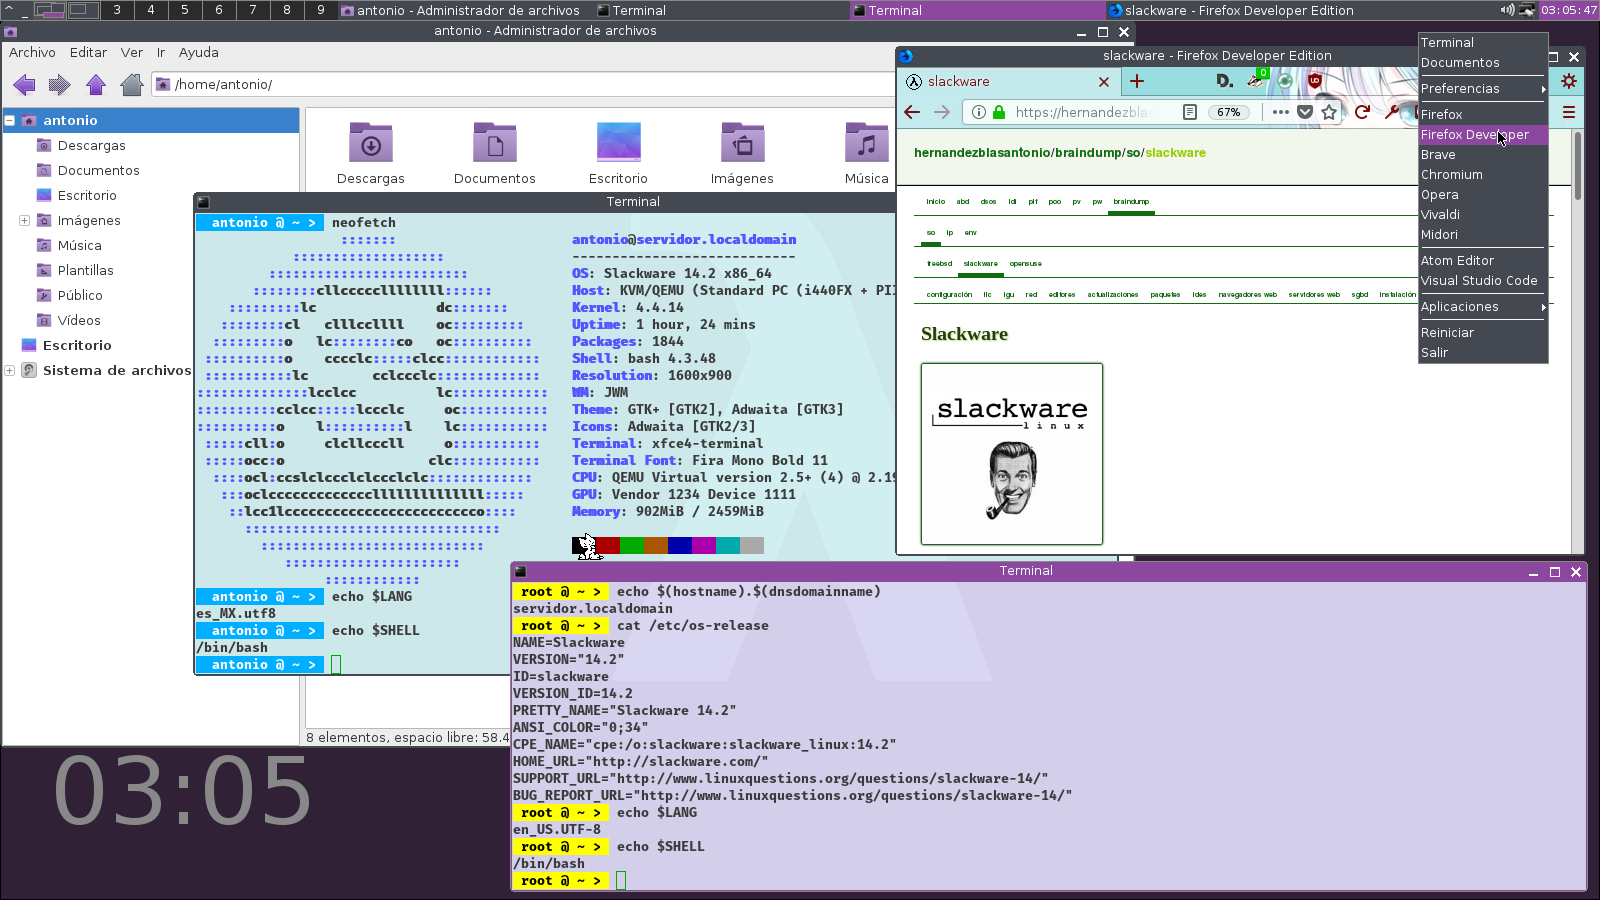Choose Reiniciar in the menu
This screenshot has height=900, width=1600.
[x=1483, y=333]
